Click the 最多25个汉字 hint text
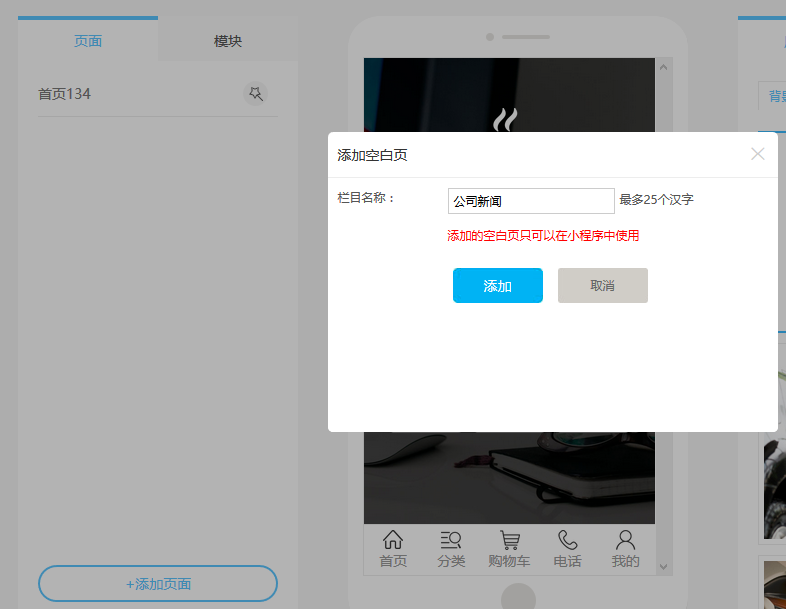 (x=656, y=199)
